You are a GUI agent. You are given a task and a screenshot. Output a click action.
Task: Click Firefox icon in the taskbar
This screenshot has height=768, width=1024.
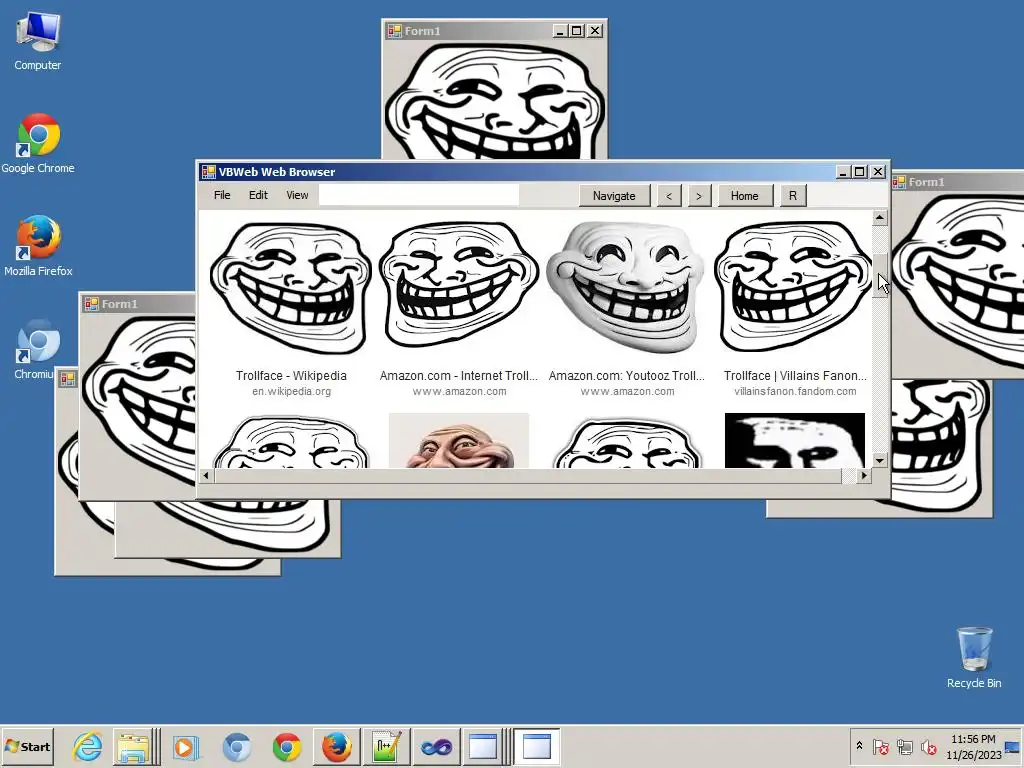336,746
